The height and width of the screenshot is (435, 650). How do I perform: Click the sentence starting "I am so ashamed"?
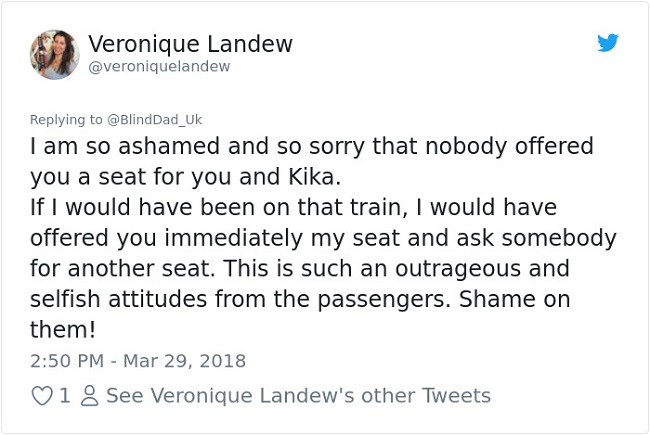(311, 146)
